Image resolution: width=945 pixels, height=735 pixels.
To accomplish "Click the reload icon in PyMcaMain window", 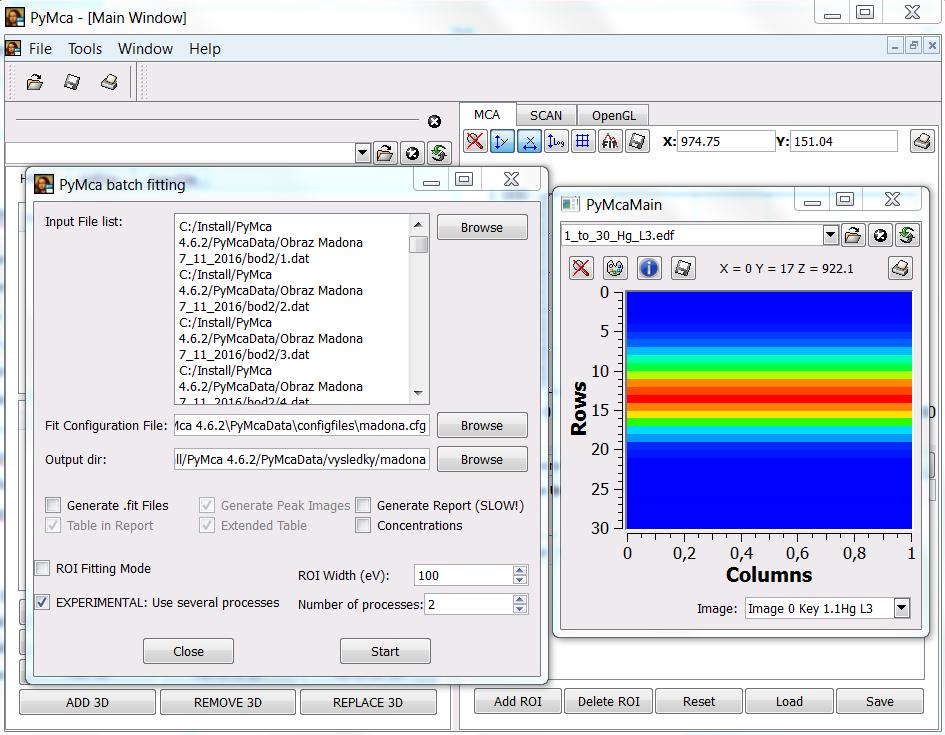I will coord(907,235).
